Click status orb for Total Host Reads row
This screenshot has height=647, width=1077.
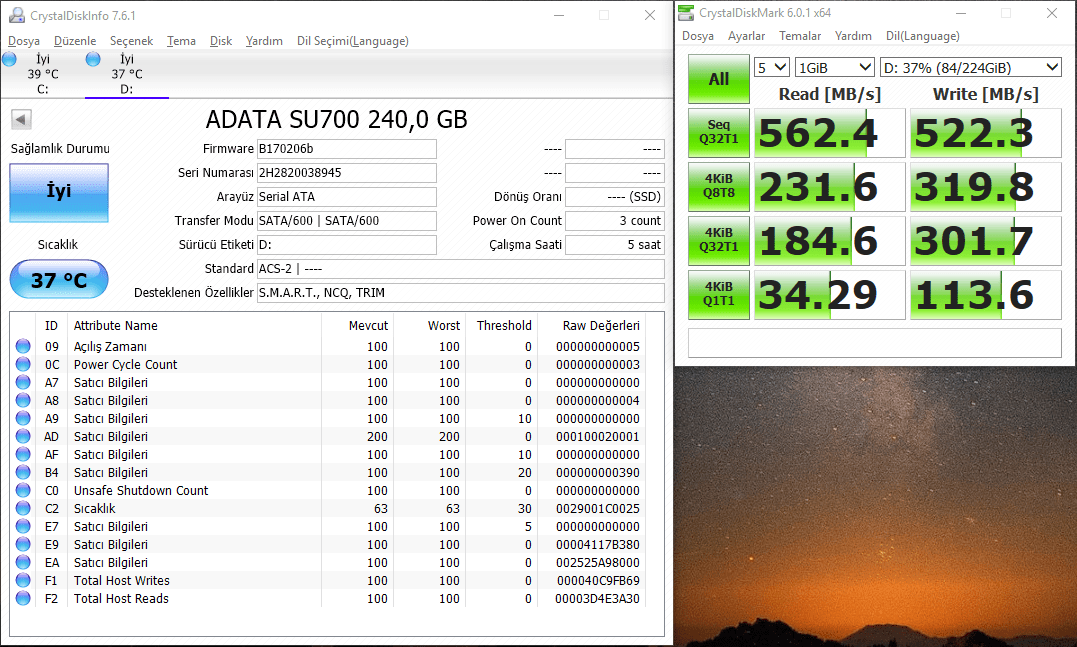click(x=23, y=599)
